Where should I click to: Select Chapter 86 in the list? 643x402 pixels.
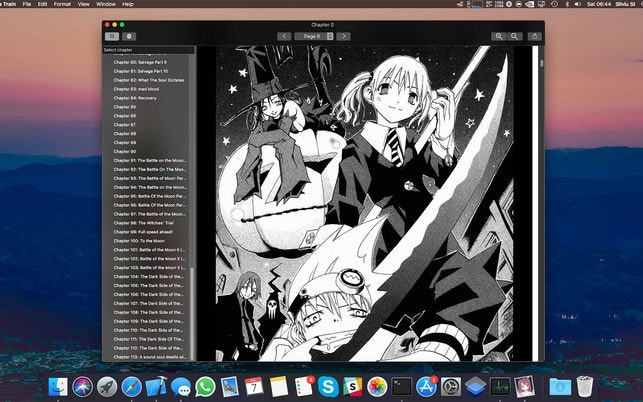(125, 116)
